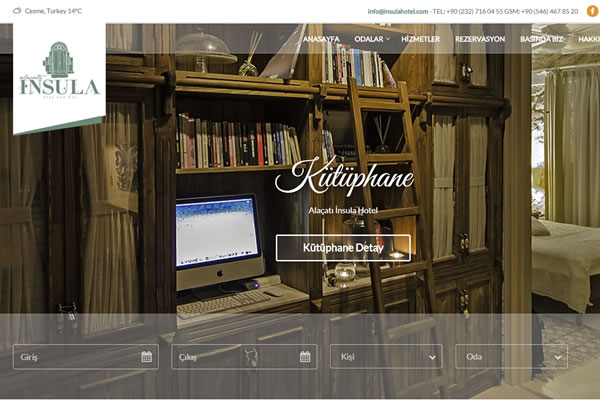Click the Giriş date input field
The height and width of the screenshot is (400, 600).
(x=86, y=356)
